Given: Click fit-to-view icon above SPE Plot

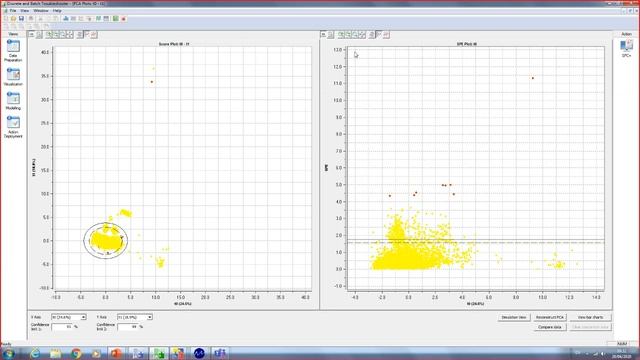Looking at the screenshot, I should click(362, 35).
